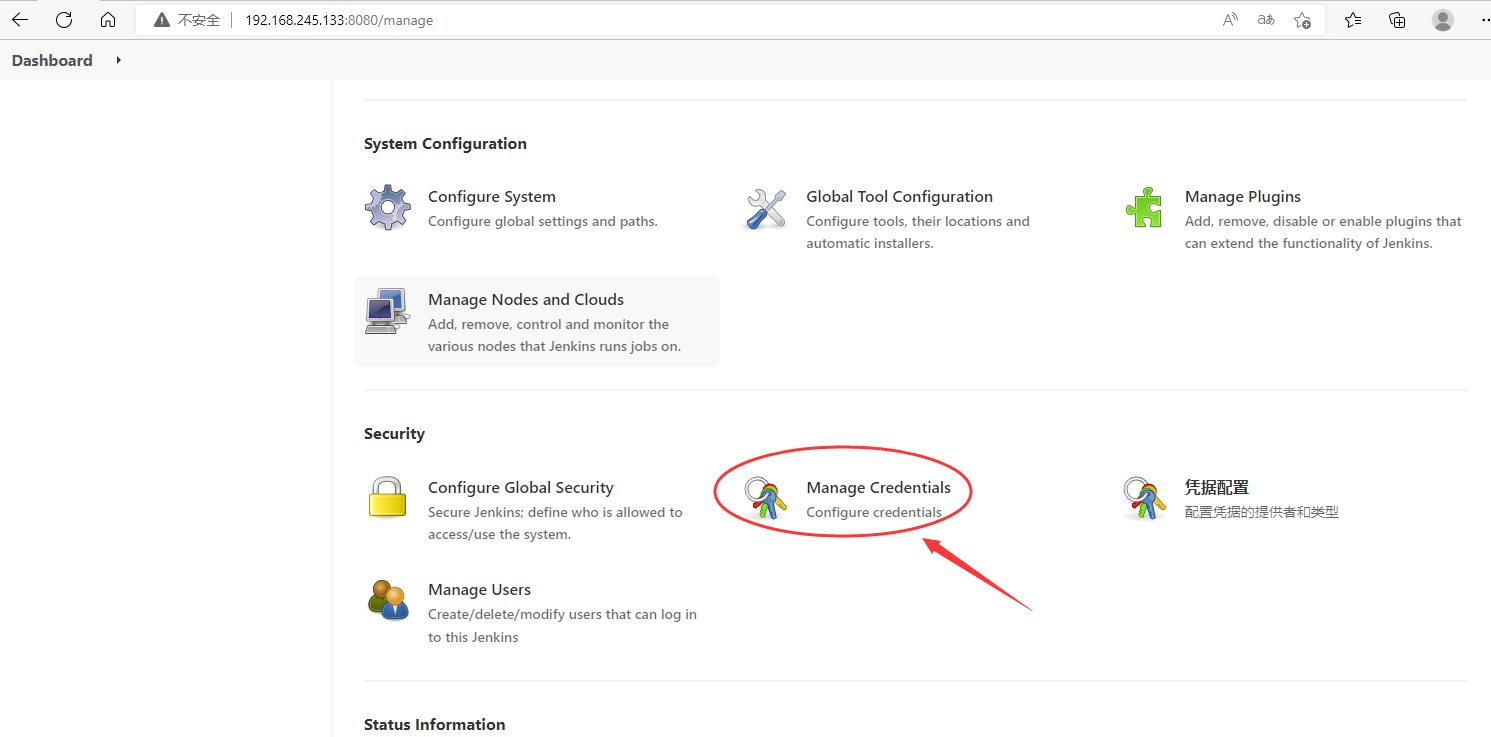Open Manage Plugins link
The image size is (1491, 737).
tap(1243, 197)
